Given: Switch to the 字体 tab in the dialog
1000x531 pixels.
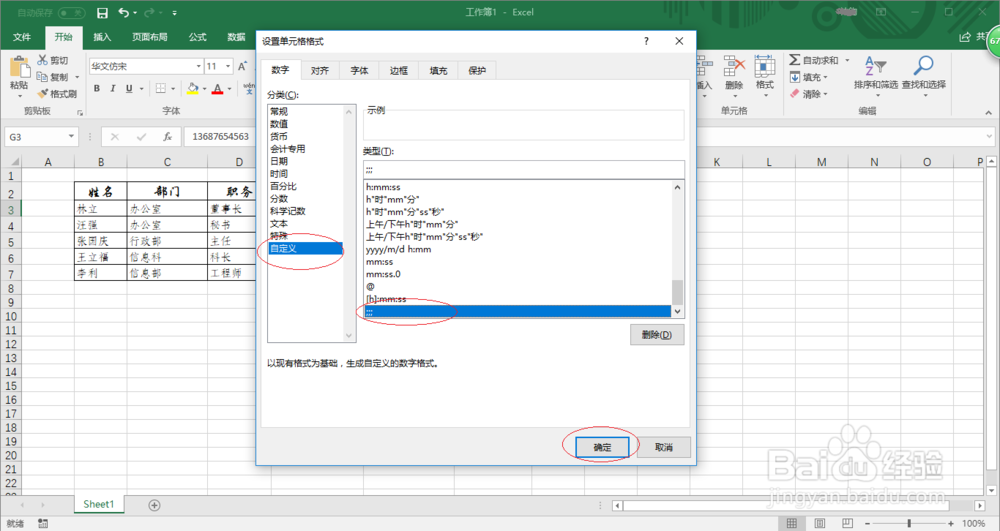Looking at the screenshot, I should tap(359, 71).
